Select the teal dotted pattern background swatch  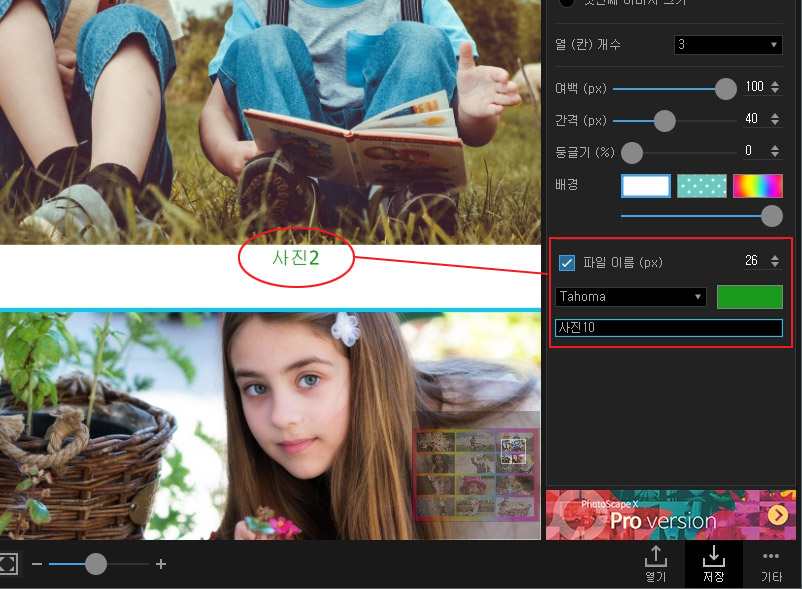[x=702, y=186]
